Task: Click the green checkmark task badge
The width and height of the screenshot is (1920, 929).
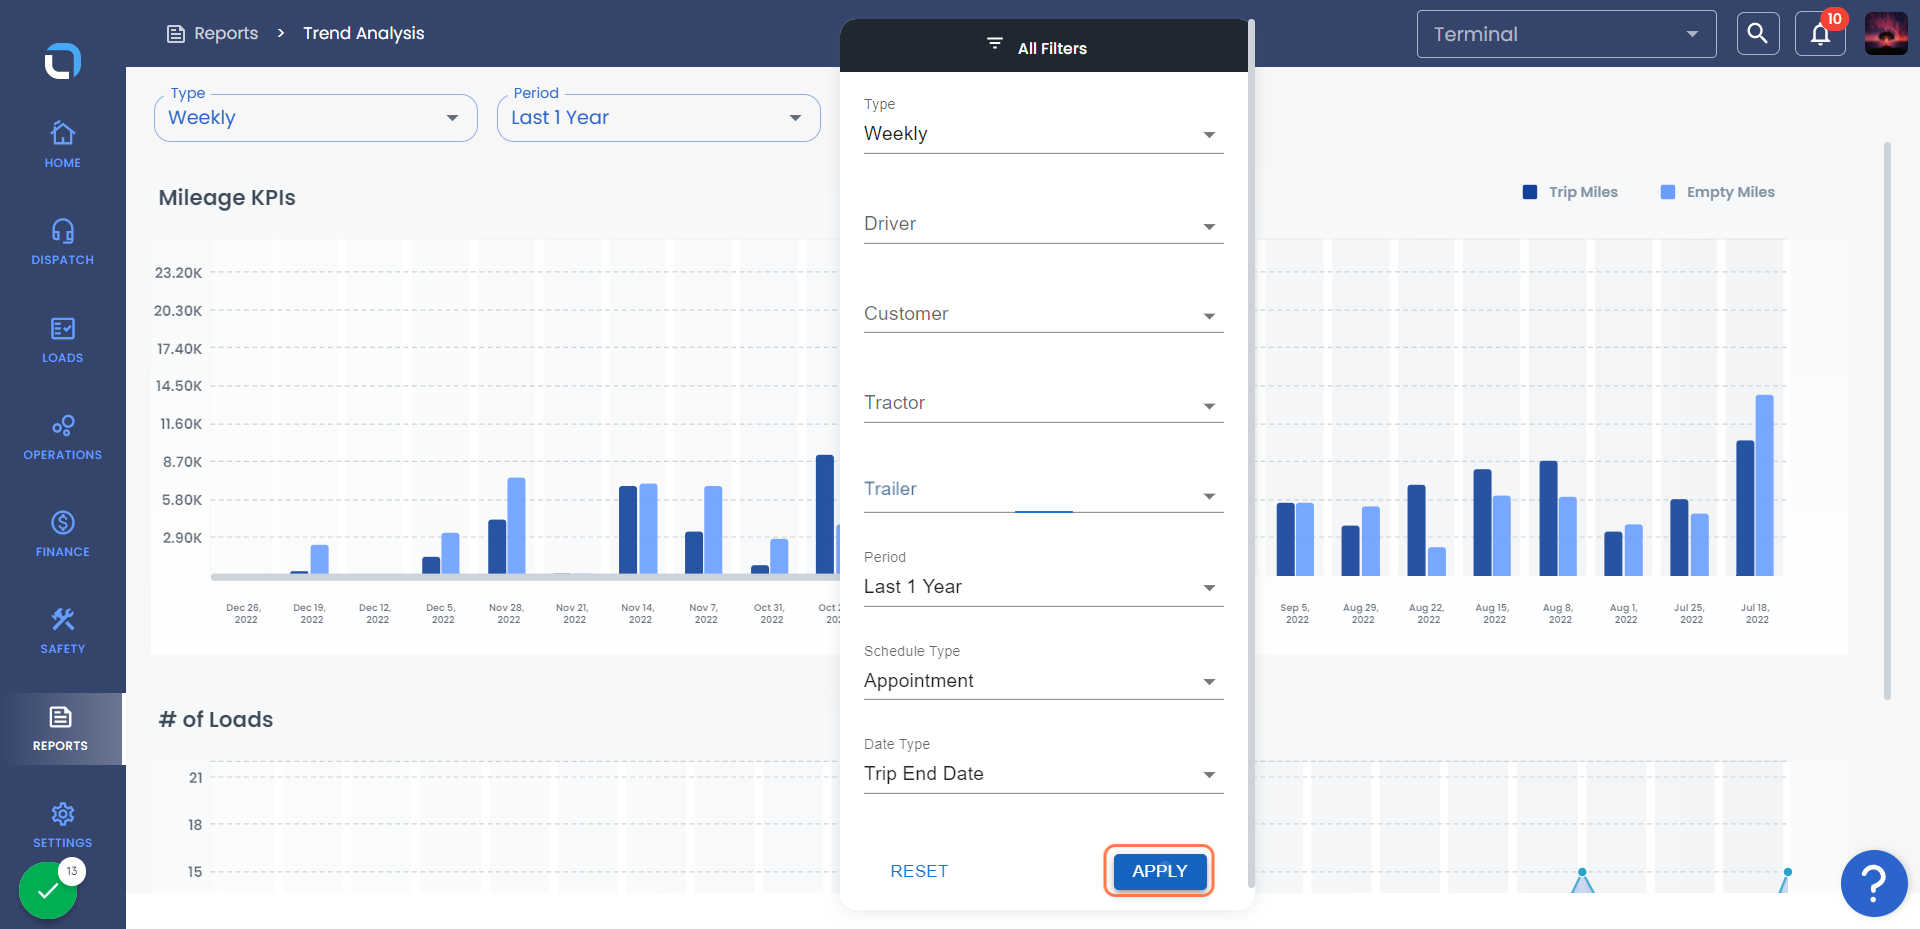Action: (x=48, y=890)
